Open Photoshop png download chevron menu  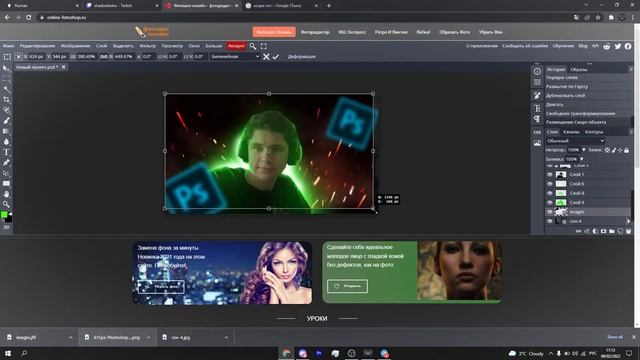tap(148, 338)
